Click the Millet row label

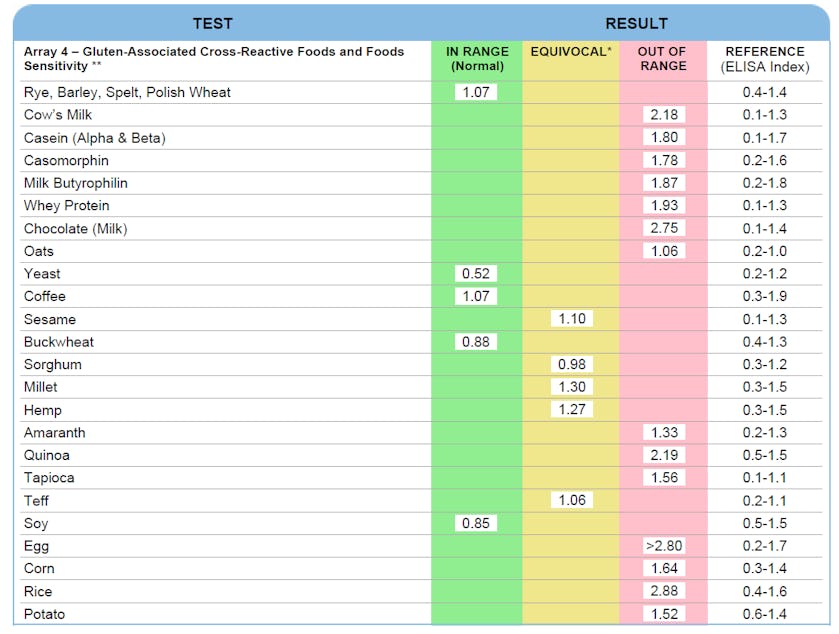[41, 387]
